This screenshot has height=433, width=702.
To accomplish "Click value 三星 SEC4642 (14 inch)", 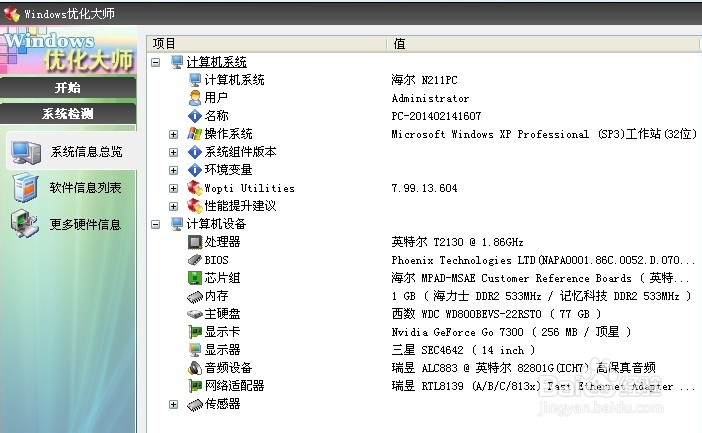I will (463, 350).
